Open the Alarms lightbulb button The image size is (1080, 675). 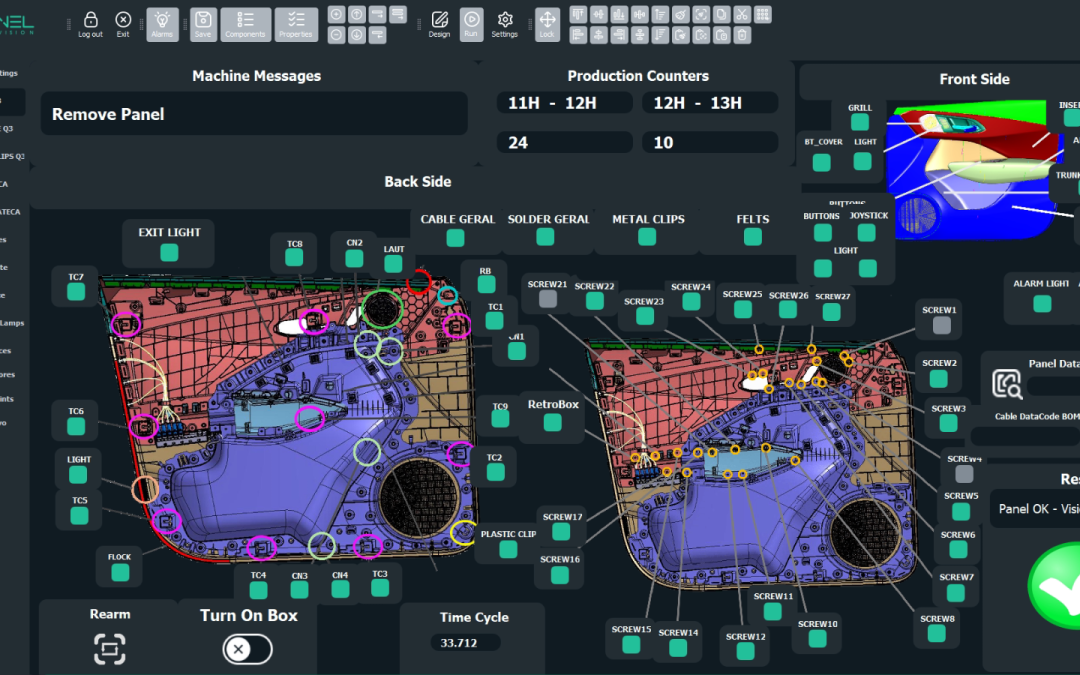pos(163,24)
